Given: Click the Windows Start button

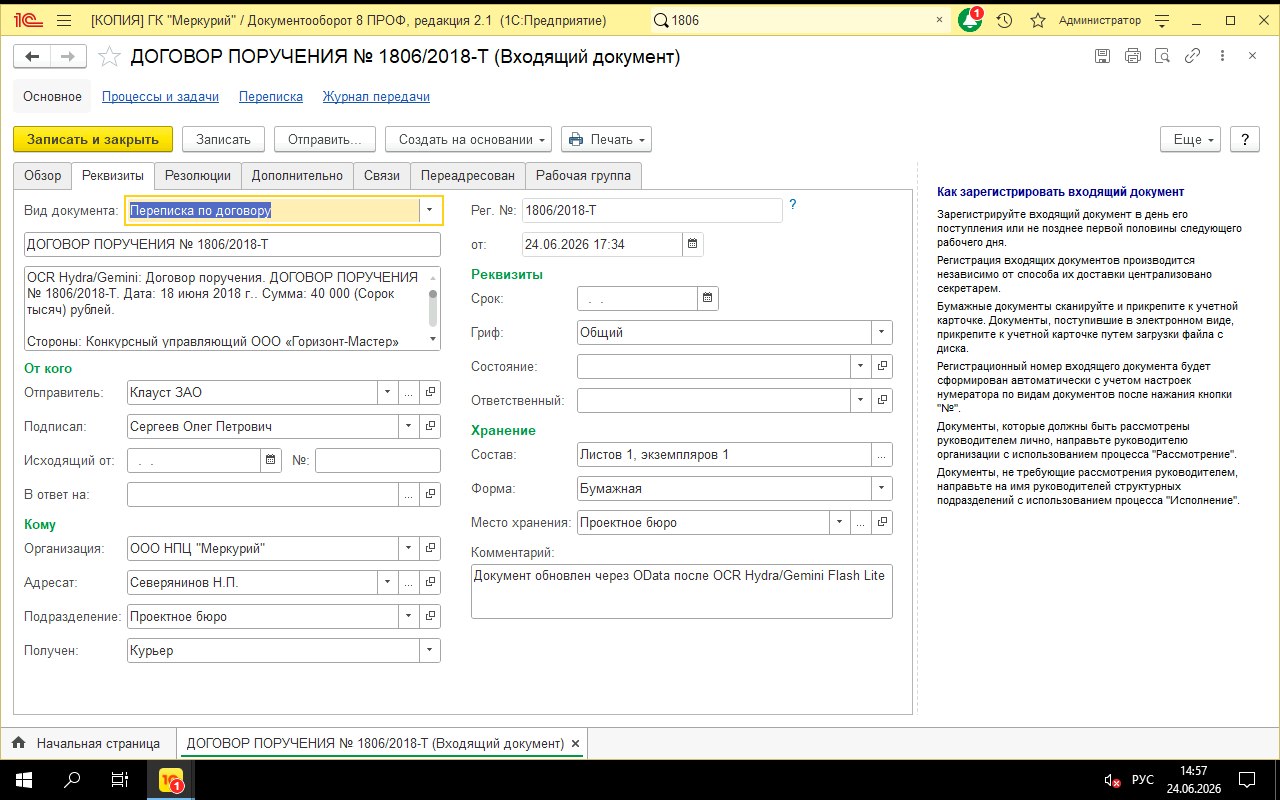Looking at the screenshot, I should point(24,780).
